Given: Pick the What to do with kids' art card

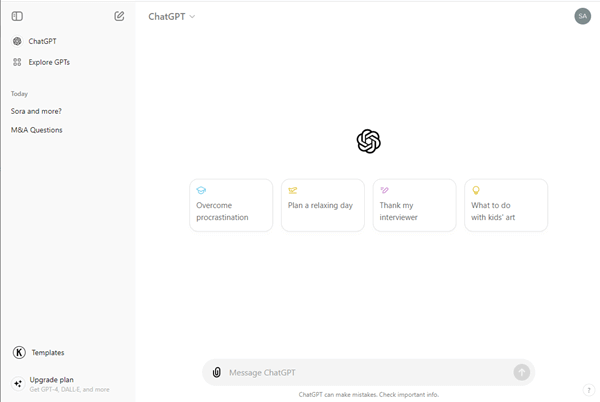Looking at the screenshot, I should (506, 205).
